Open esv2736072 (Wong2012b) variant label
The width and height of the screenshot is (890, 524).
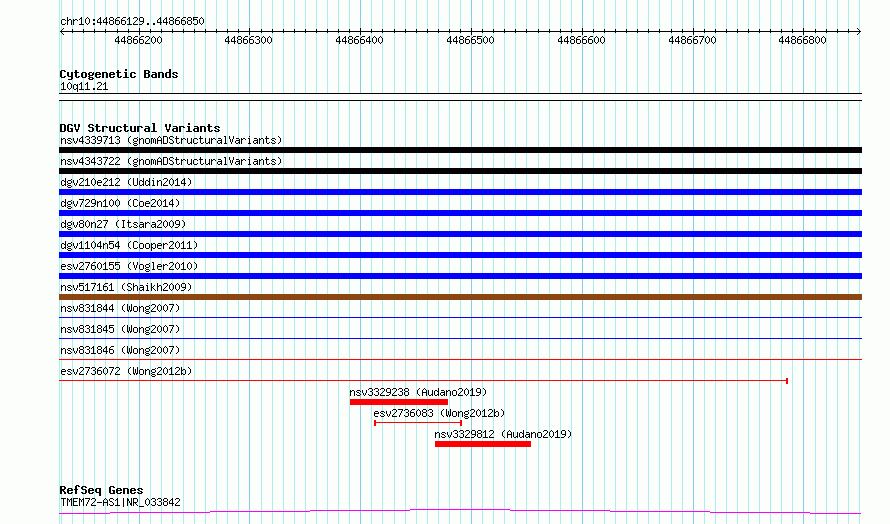(x=126, y=371)
